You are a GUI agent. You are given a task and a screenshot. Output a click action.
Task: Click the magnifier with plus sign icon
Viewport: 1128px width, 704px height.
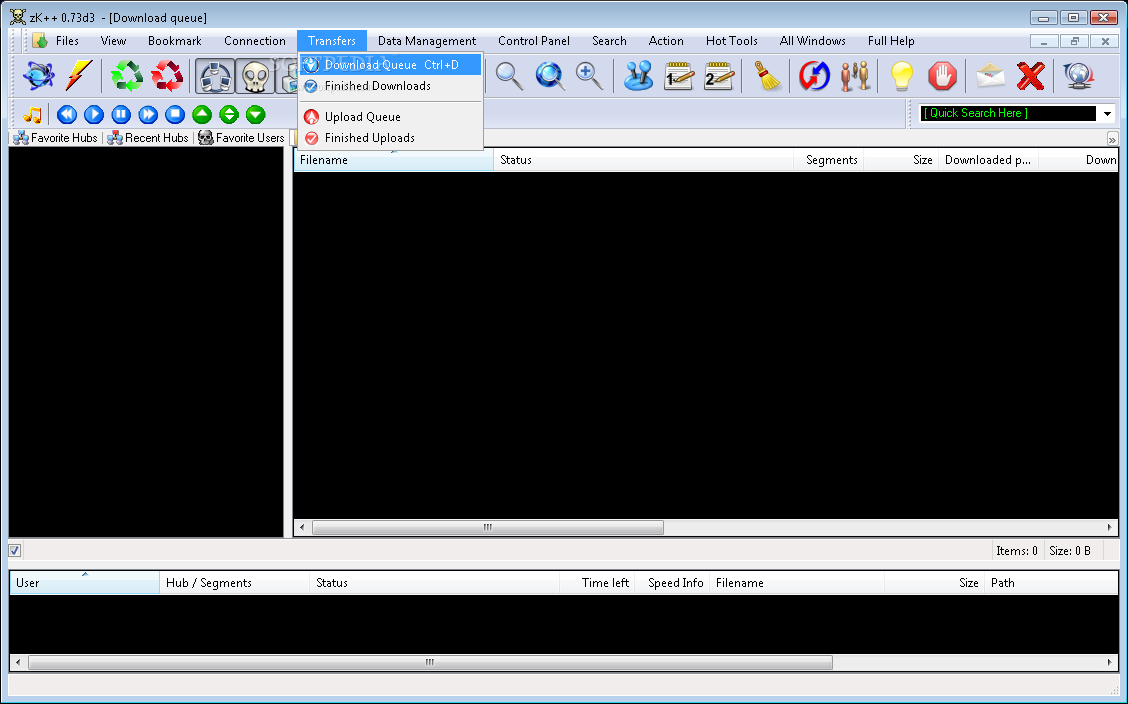(x=589, y=76)
